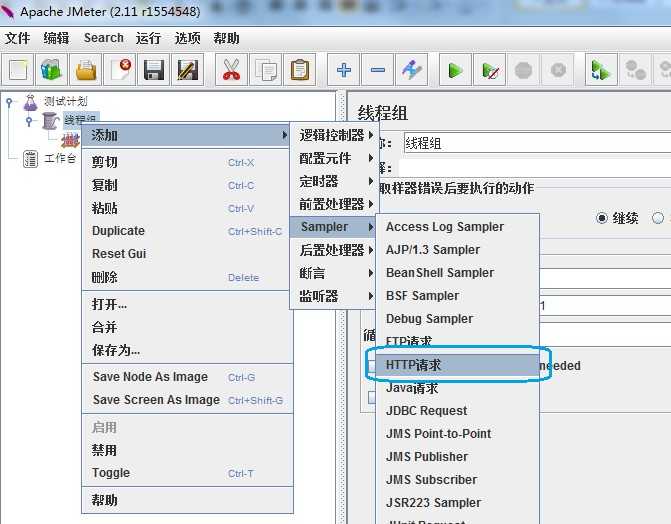Click the Close test plan icon
Screen dimensions: 671x524
tap(120, 69)
